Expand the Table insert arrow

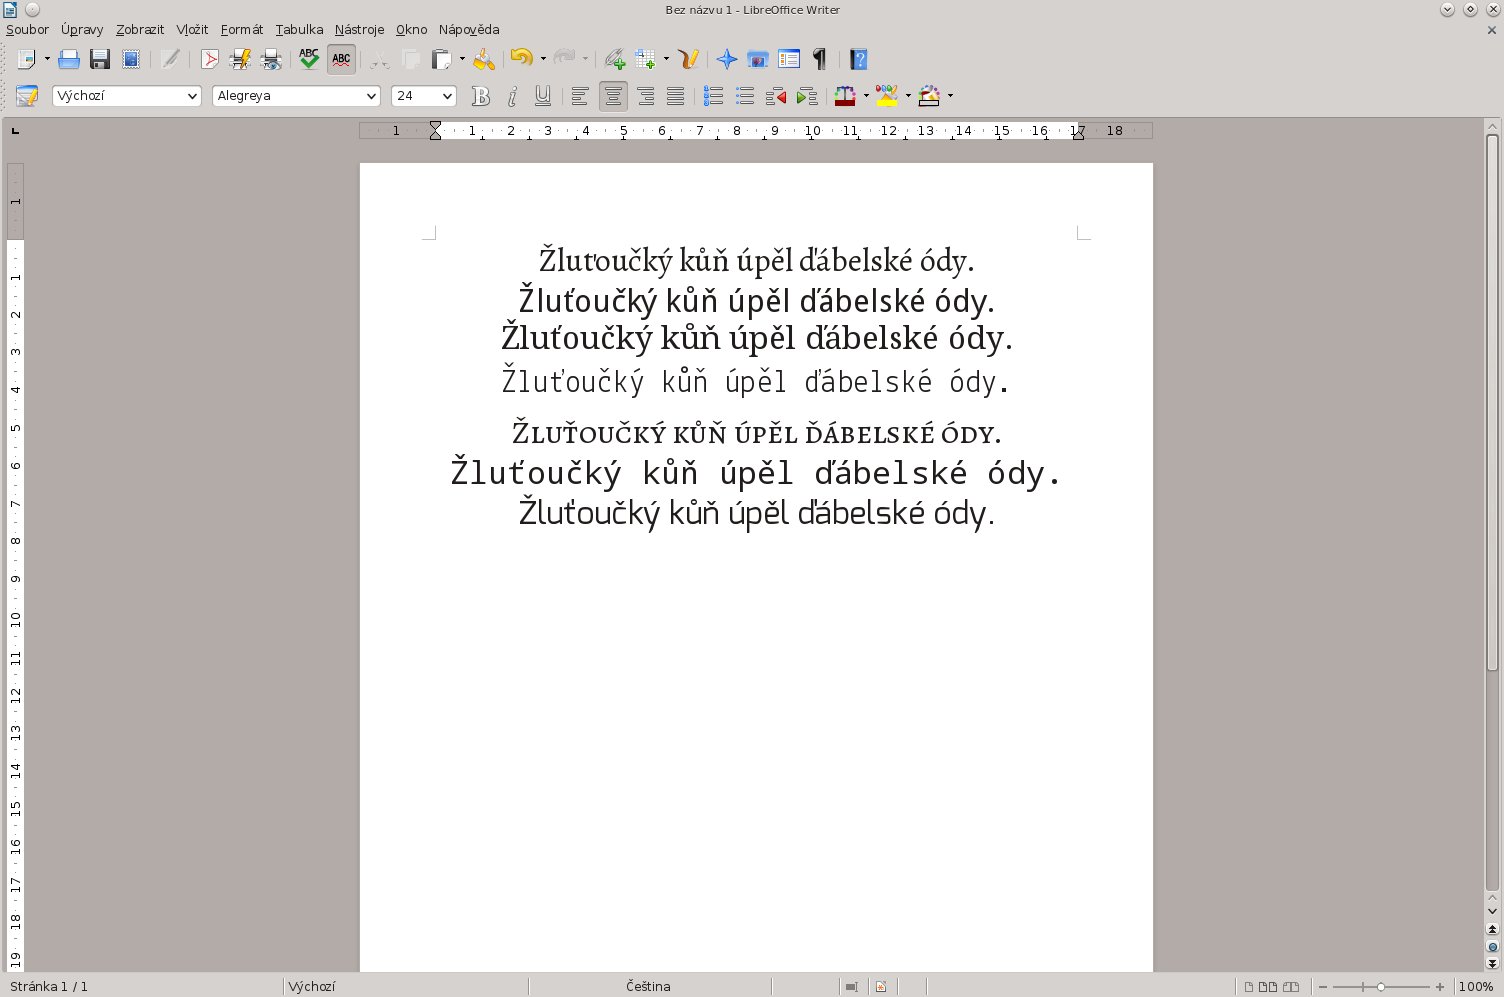point(666,60)
